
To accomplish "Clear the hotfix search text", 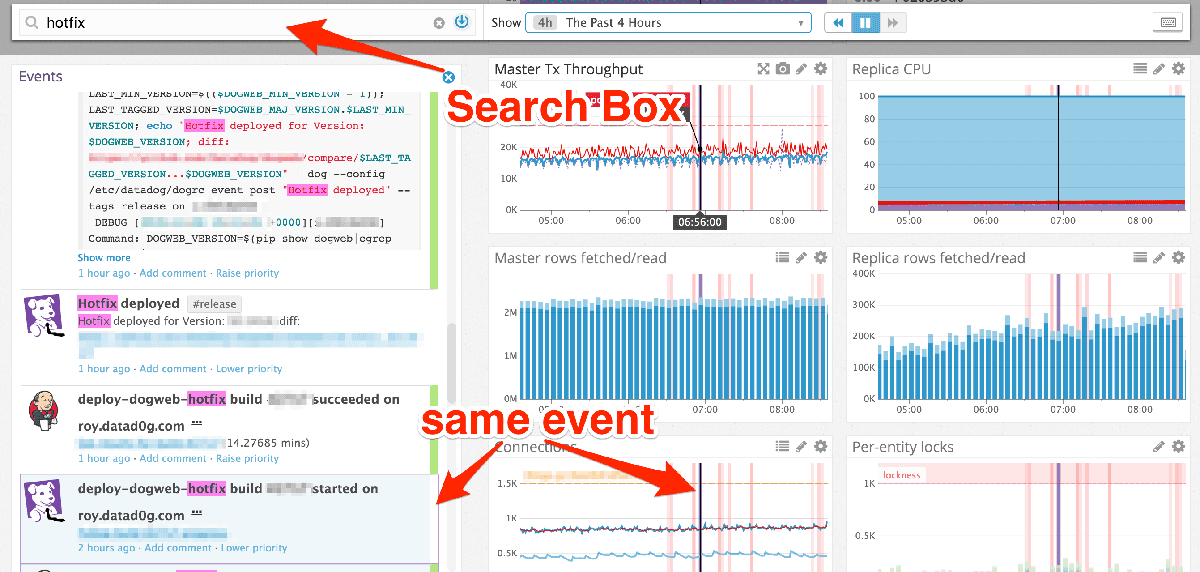I will [439, 22].
